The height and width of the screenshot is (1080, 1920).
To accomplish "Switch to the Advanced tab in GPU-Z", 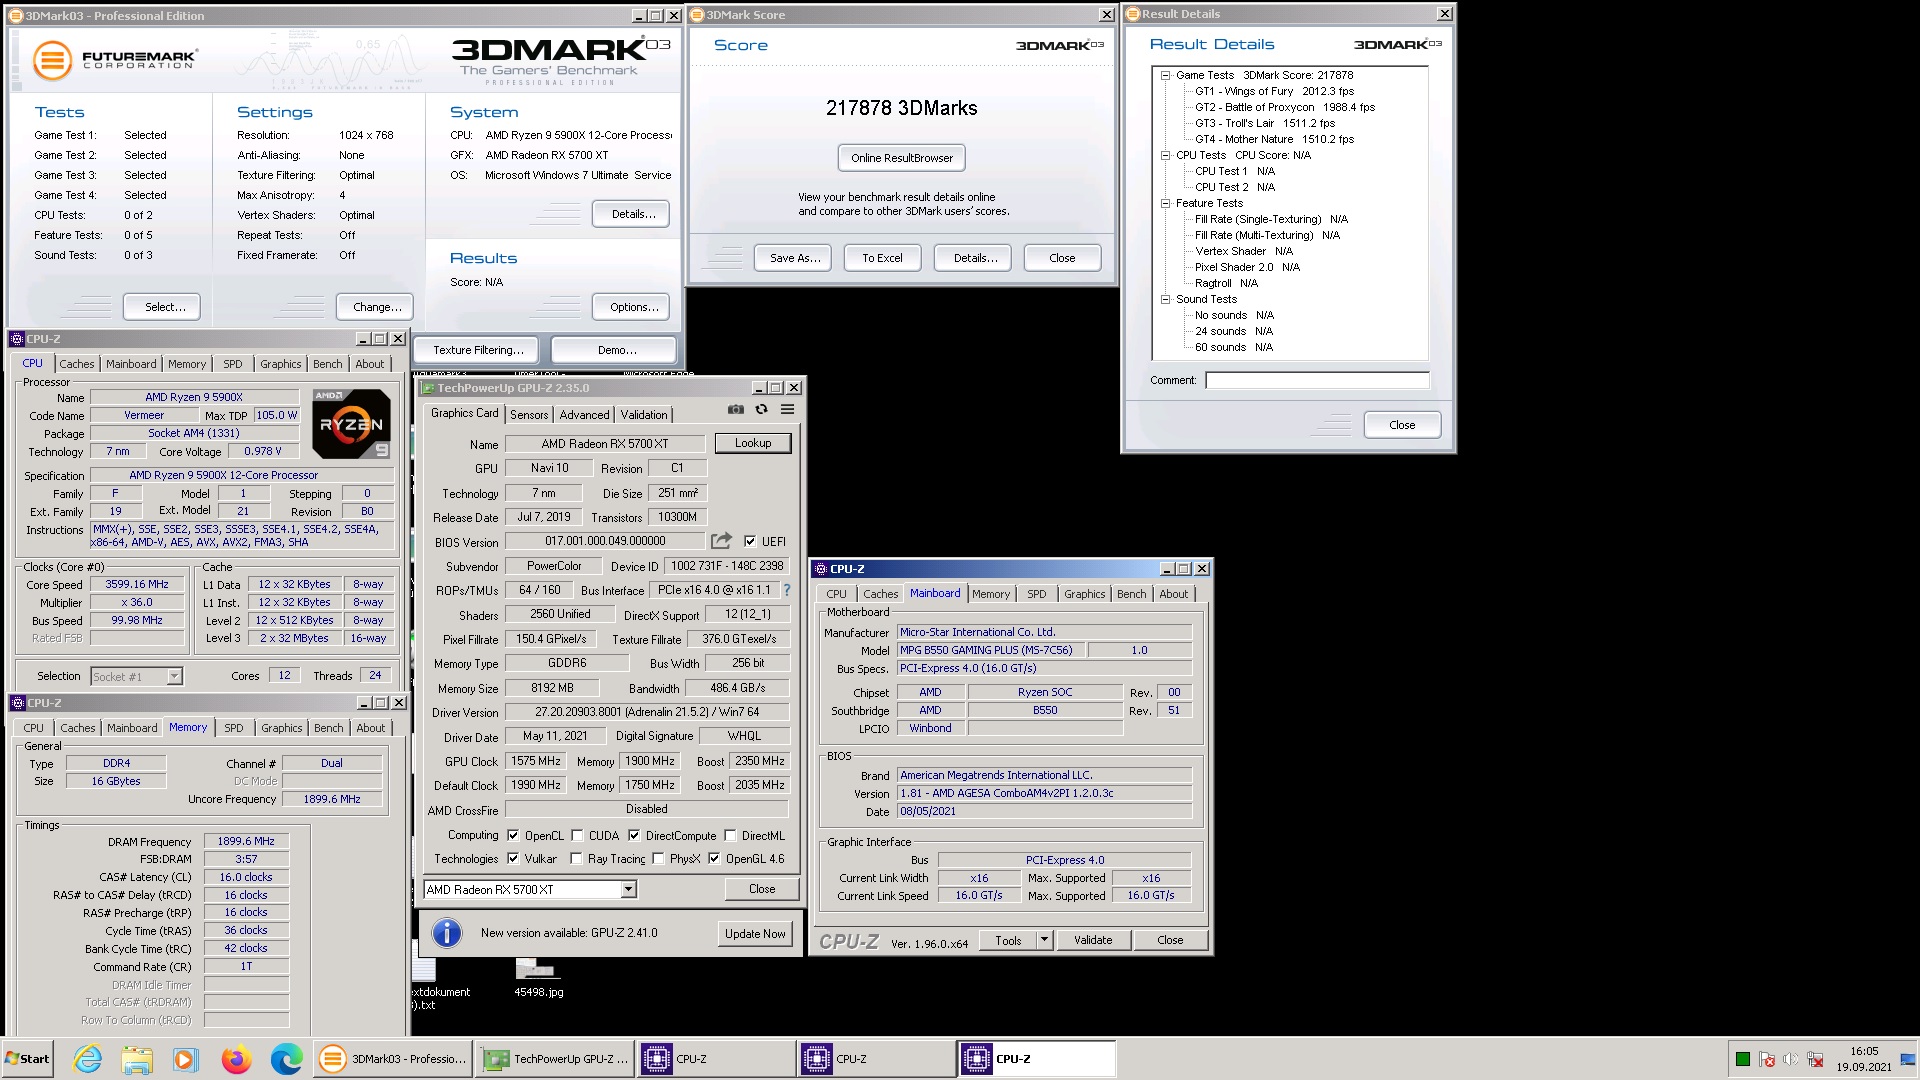I will (584, 415).
